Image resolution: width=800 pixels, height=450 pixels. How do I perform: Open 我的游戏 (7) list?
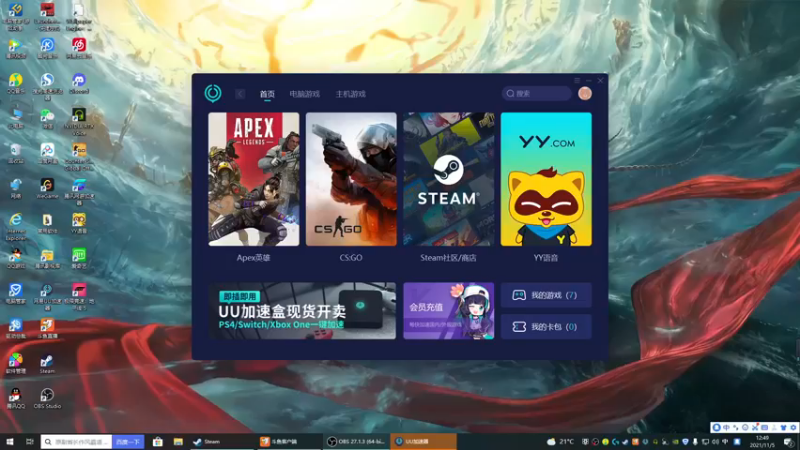click(546, 295)
